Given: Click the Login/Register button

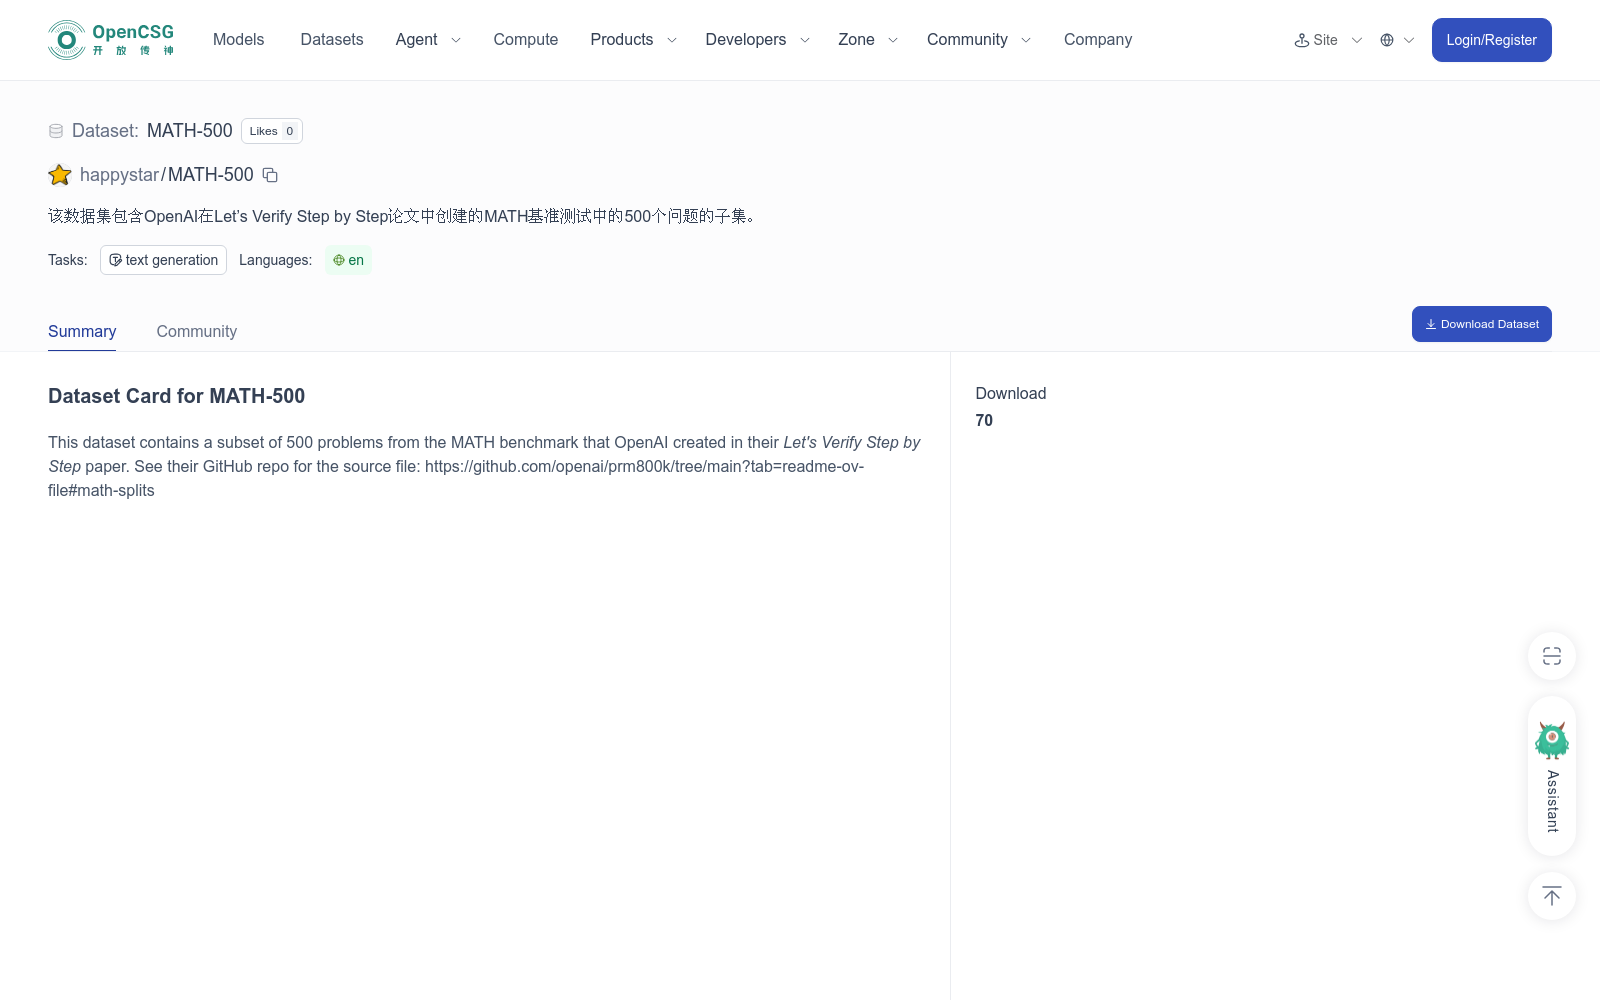Looking at the screenshot, I should point(1492,40).
